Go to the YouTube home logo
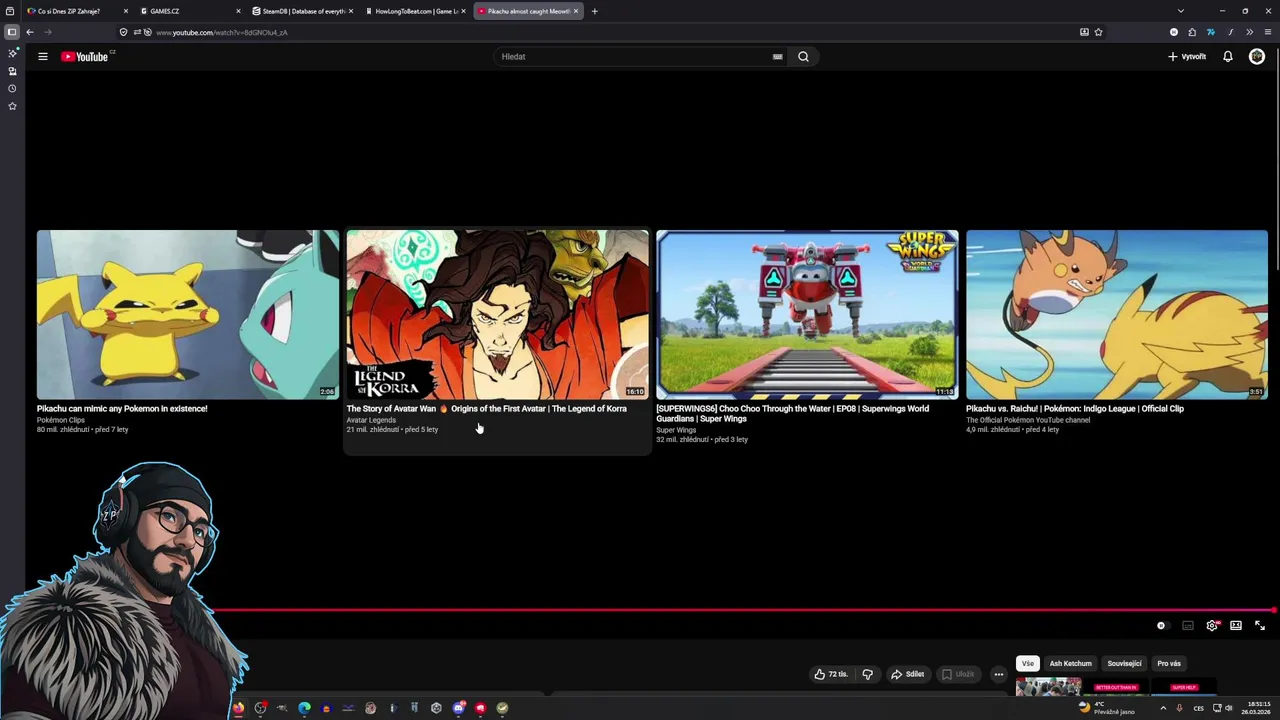The height and width of the screenshot is (720, 1280). click(85, 57)
